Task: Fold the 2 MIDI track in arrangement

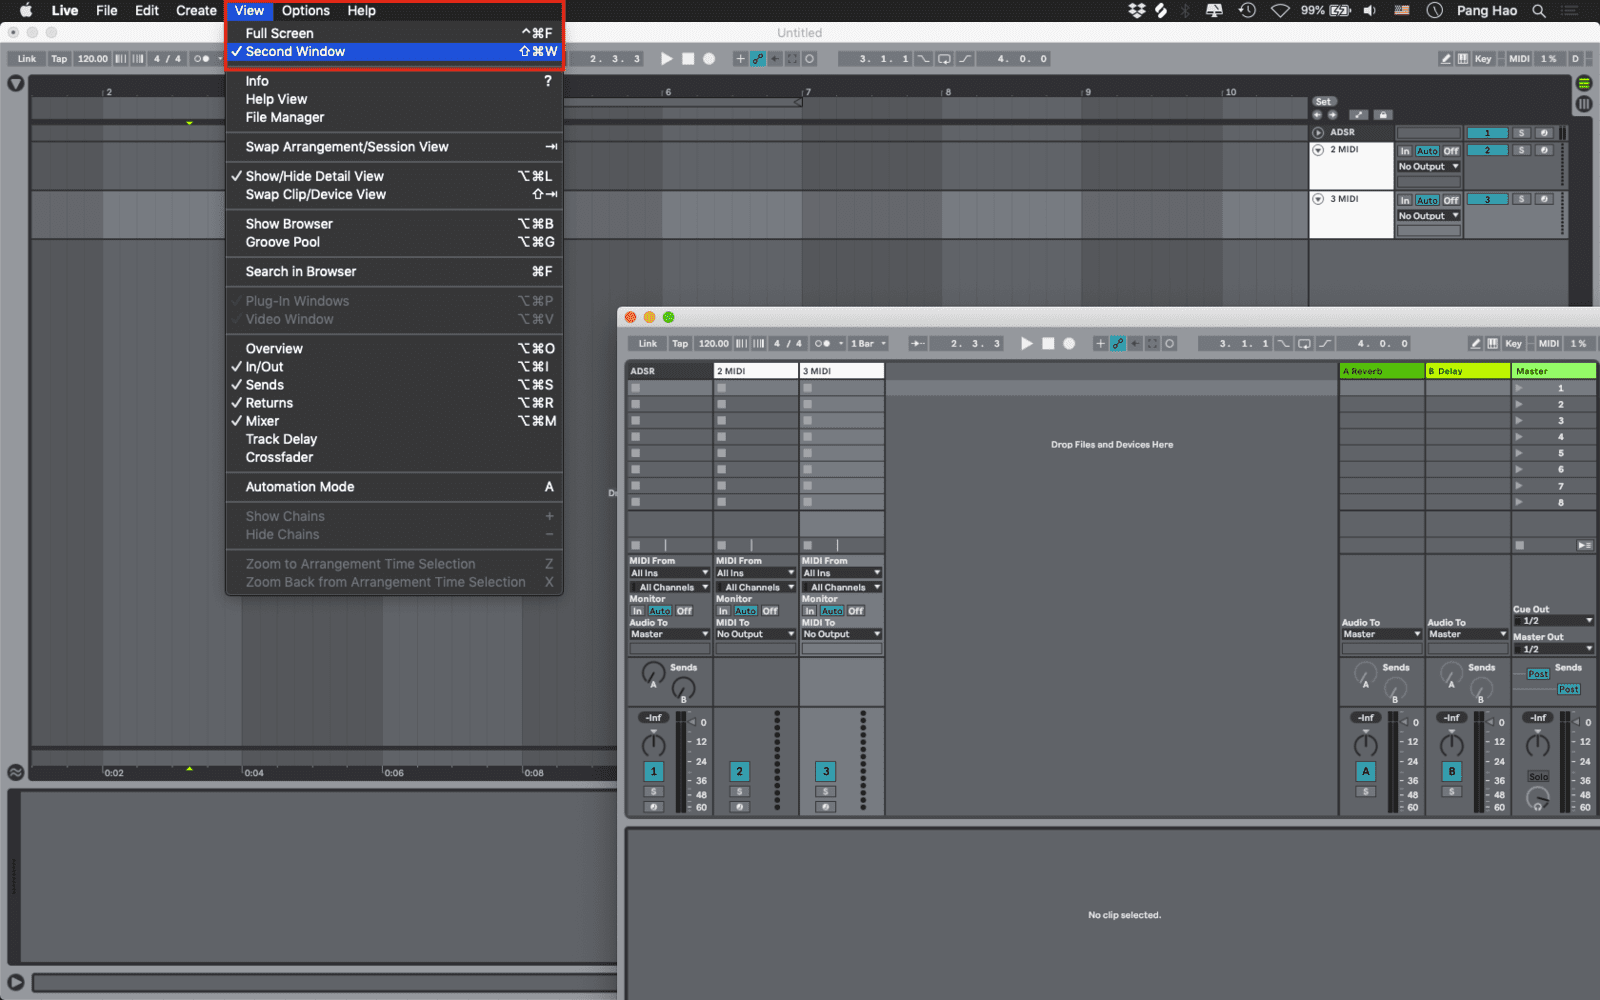Action: tap(1318, 150)
